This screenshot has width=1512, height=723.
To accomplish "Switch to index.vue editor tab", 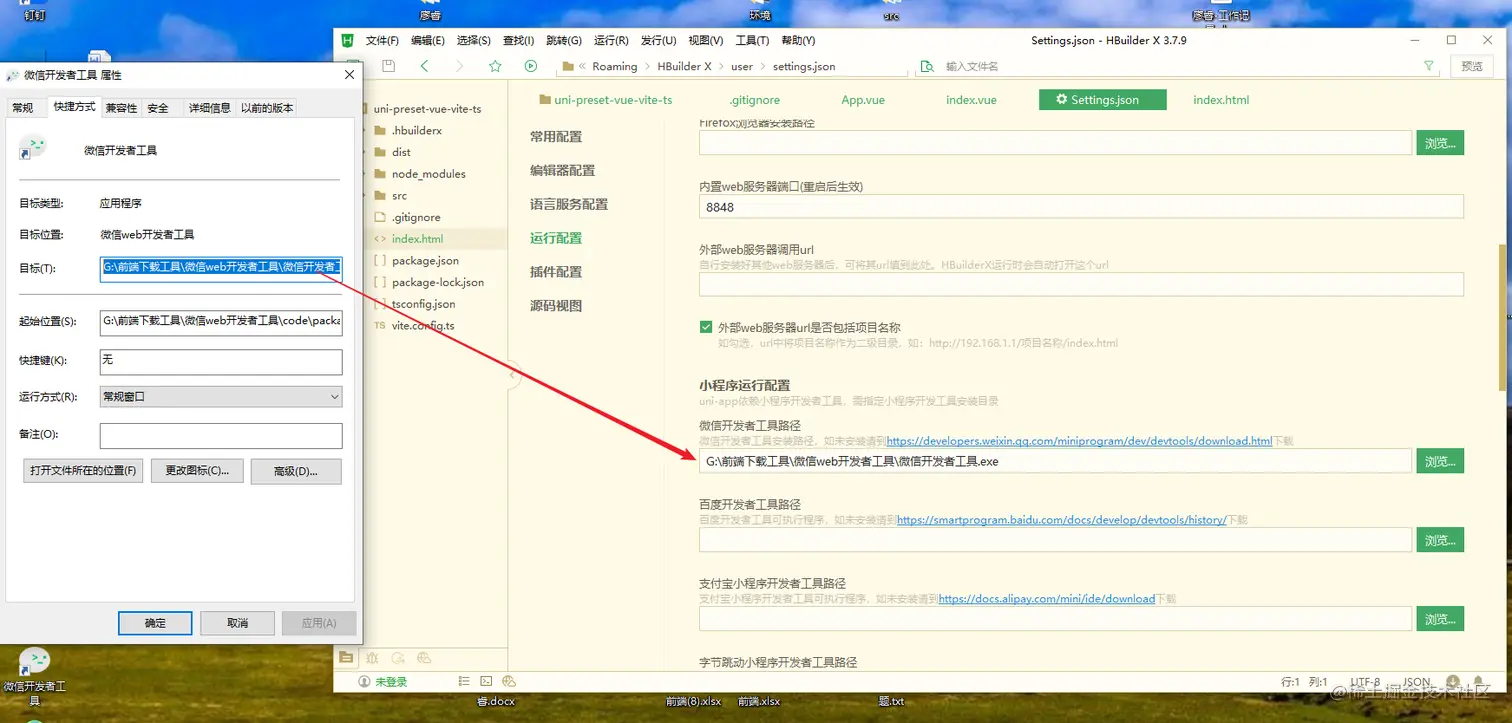I will (x=971, y=100).
